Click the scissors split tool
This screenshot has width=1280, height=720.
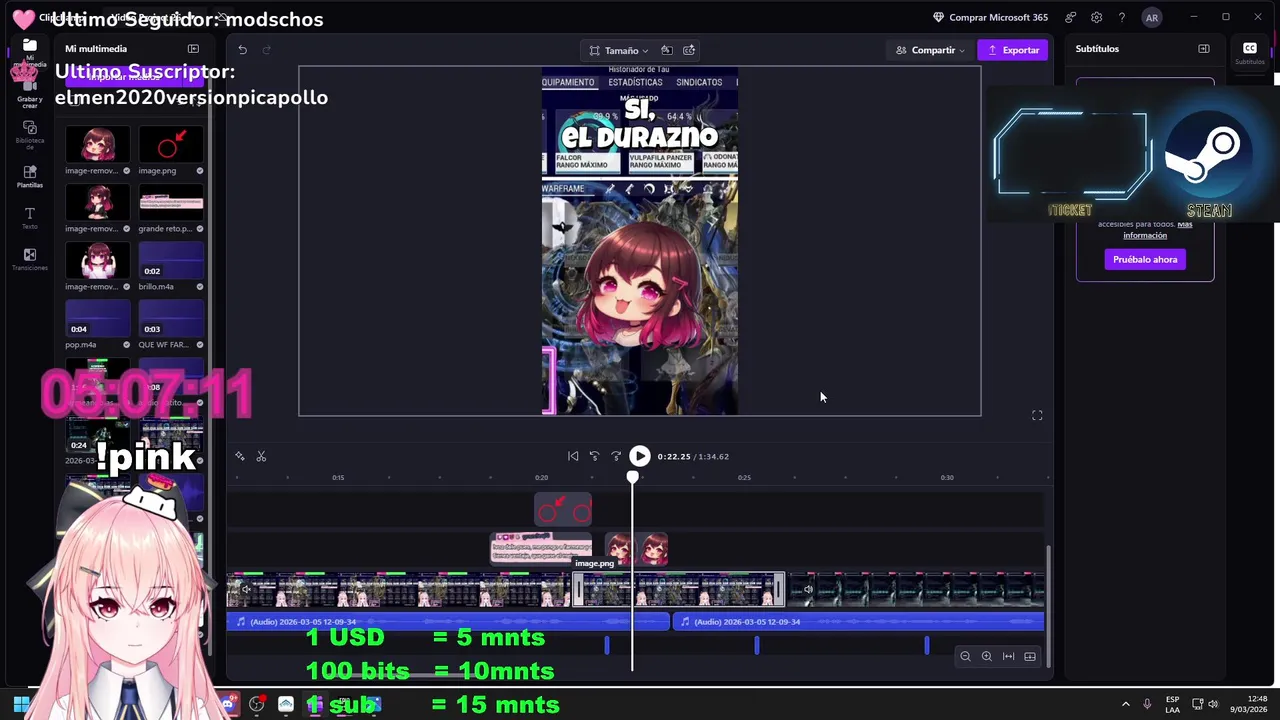click(x=261, y=456)
